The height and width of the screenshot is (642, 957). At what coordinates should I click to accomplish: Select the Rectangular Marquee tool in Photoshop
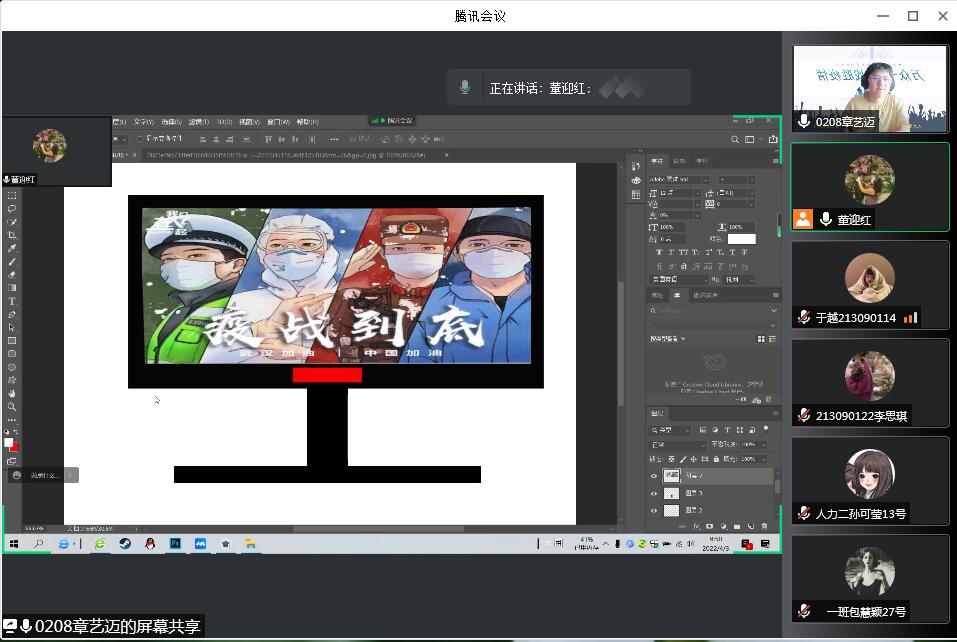[x=12, y=196]
